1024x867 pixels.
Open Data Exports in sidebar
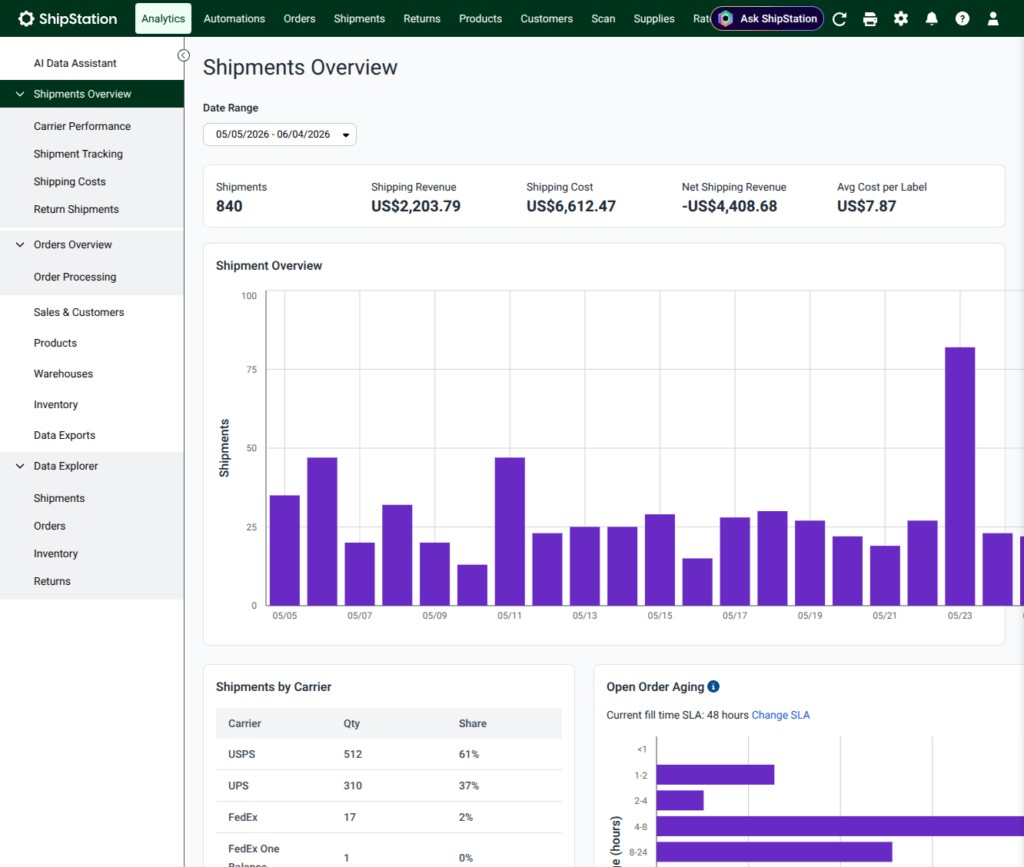click(x=64, y=435)
